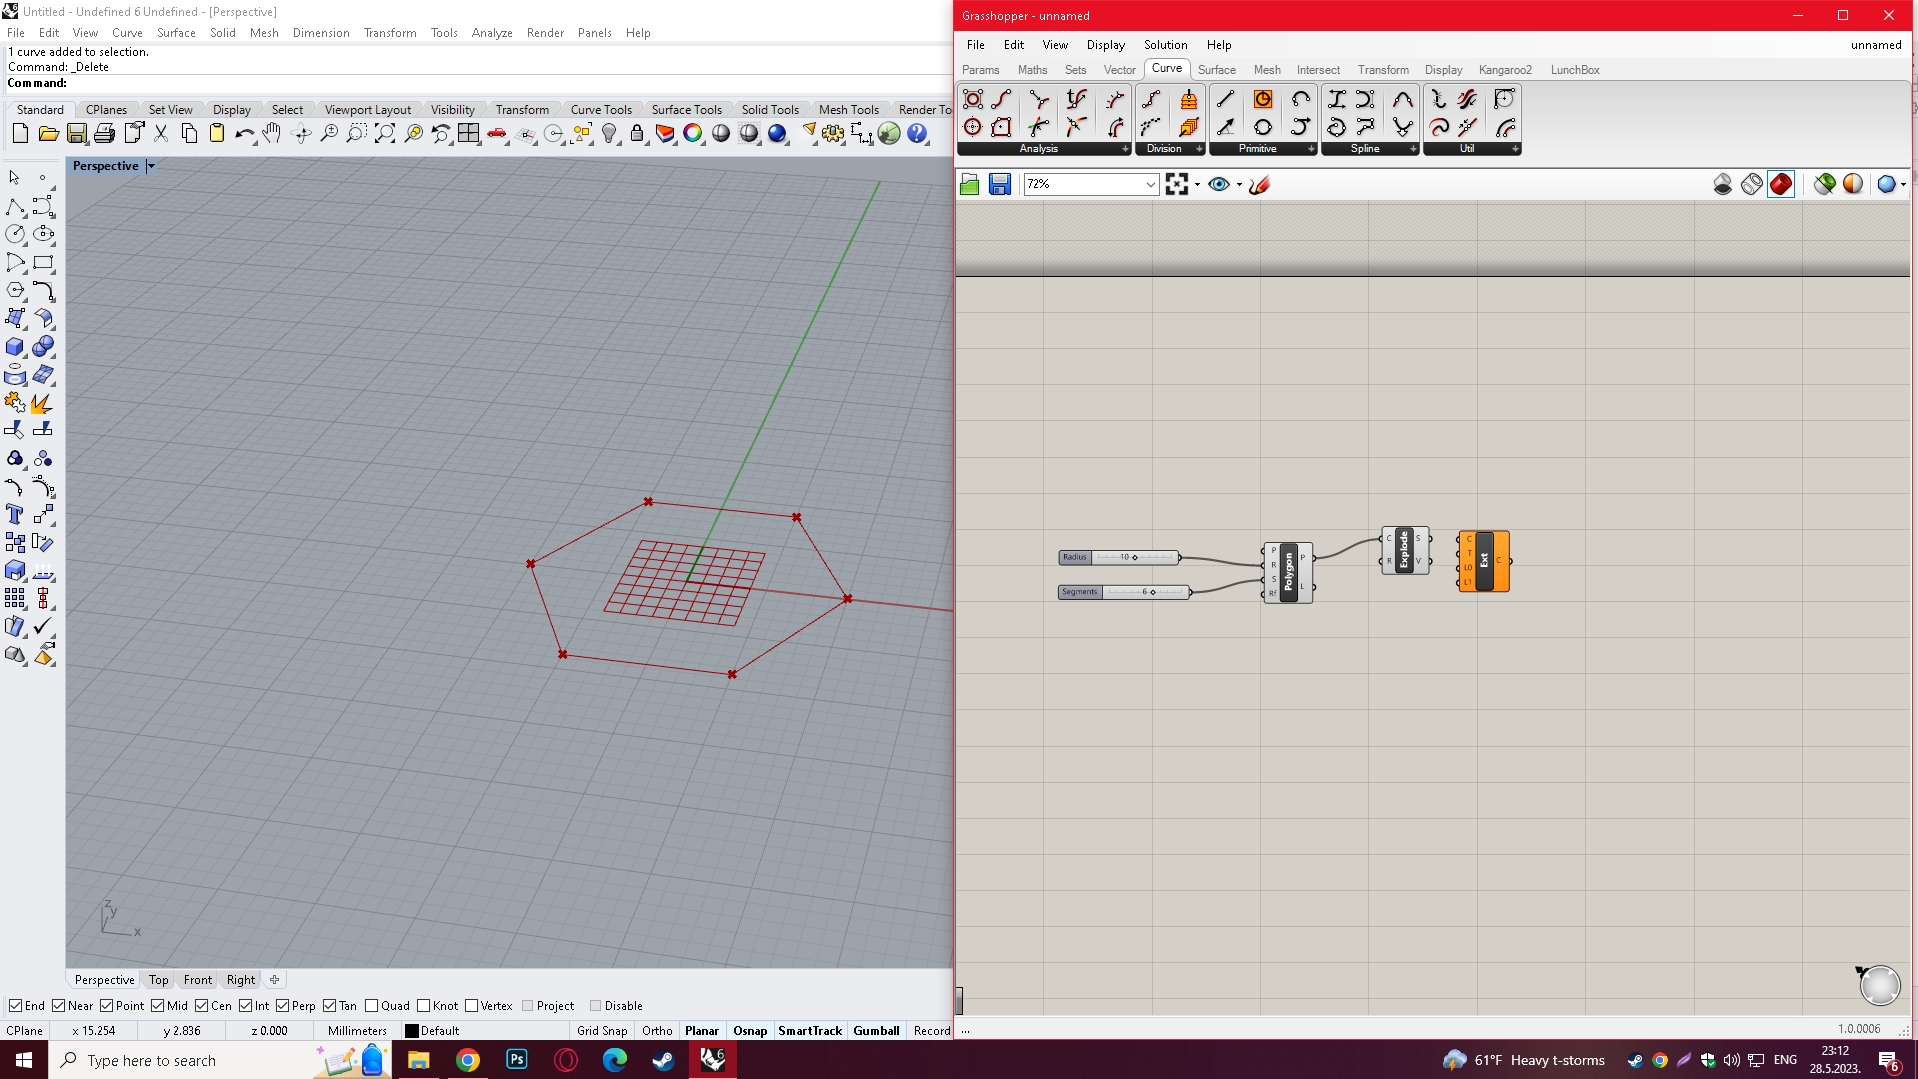Click the Zoom Extents icon in Rhino toolbar
1918x1079 pixels.
(385, 133)
